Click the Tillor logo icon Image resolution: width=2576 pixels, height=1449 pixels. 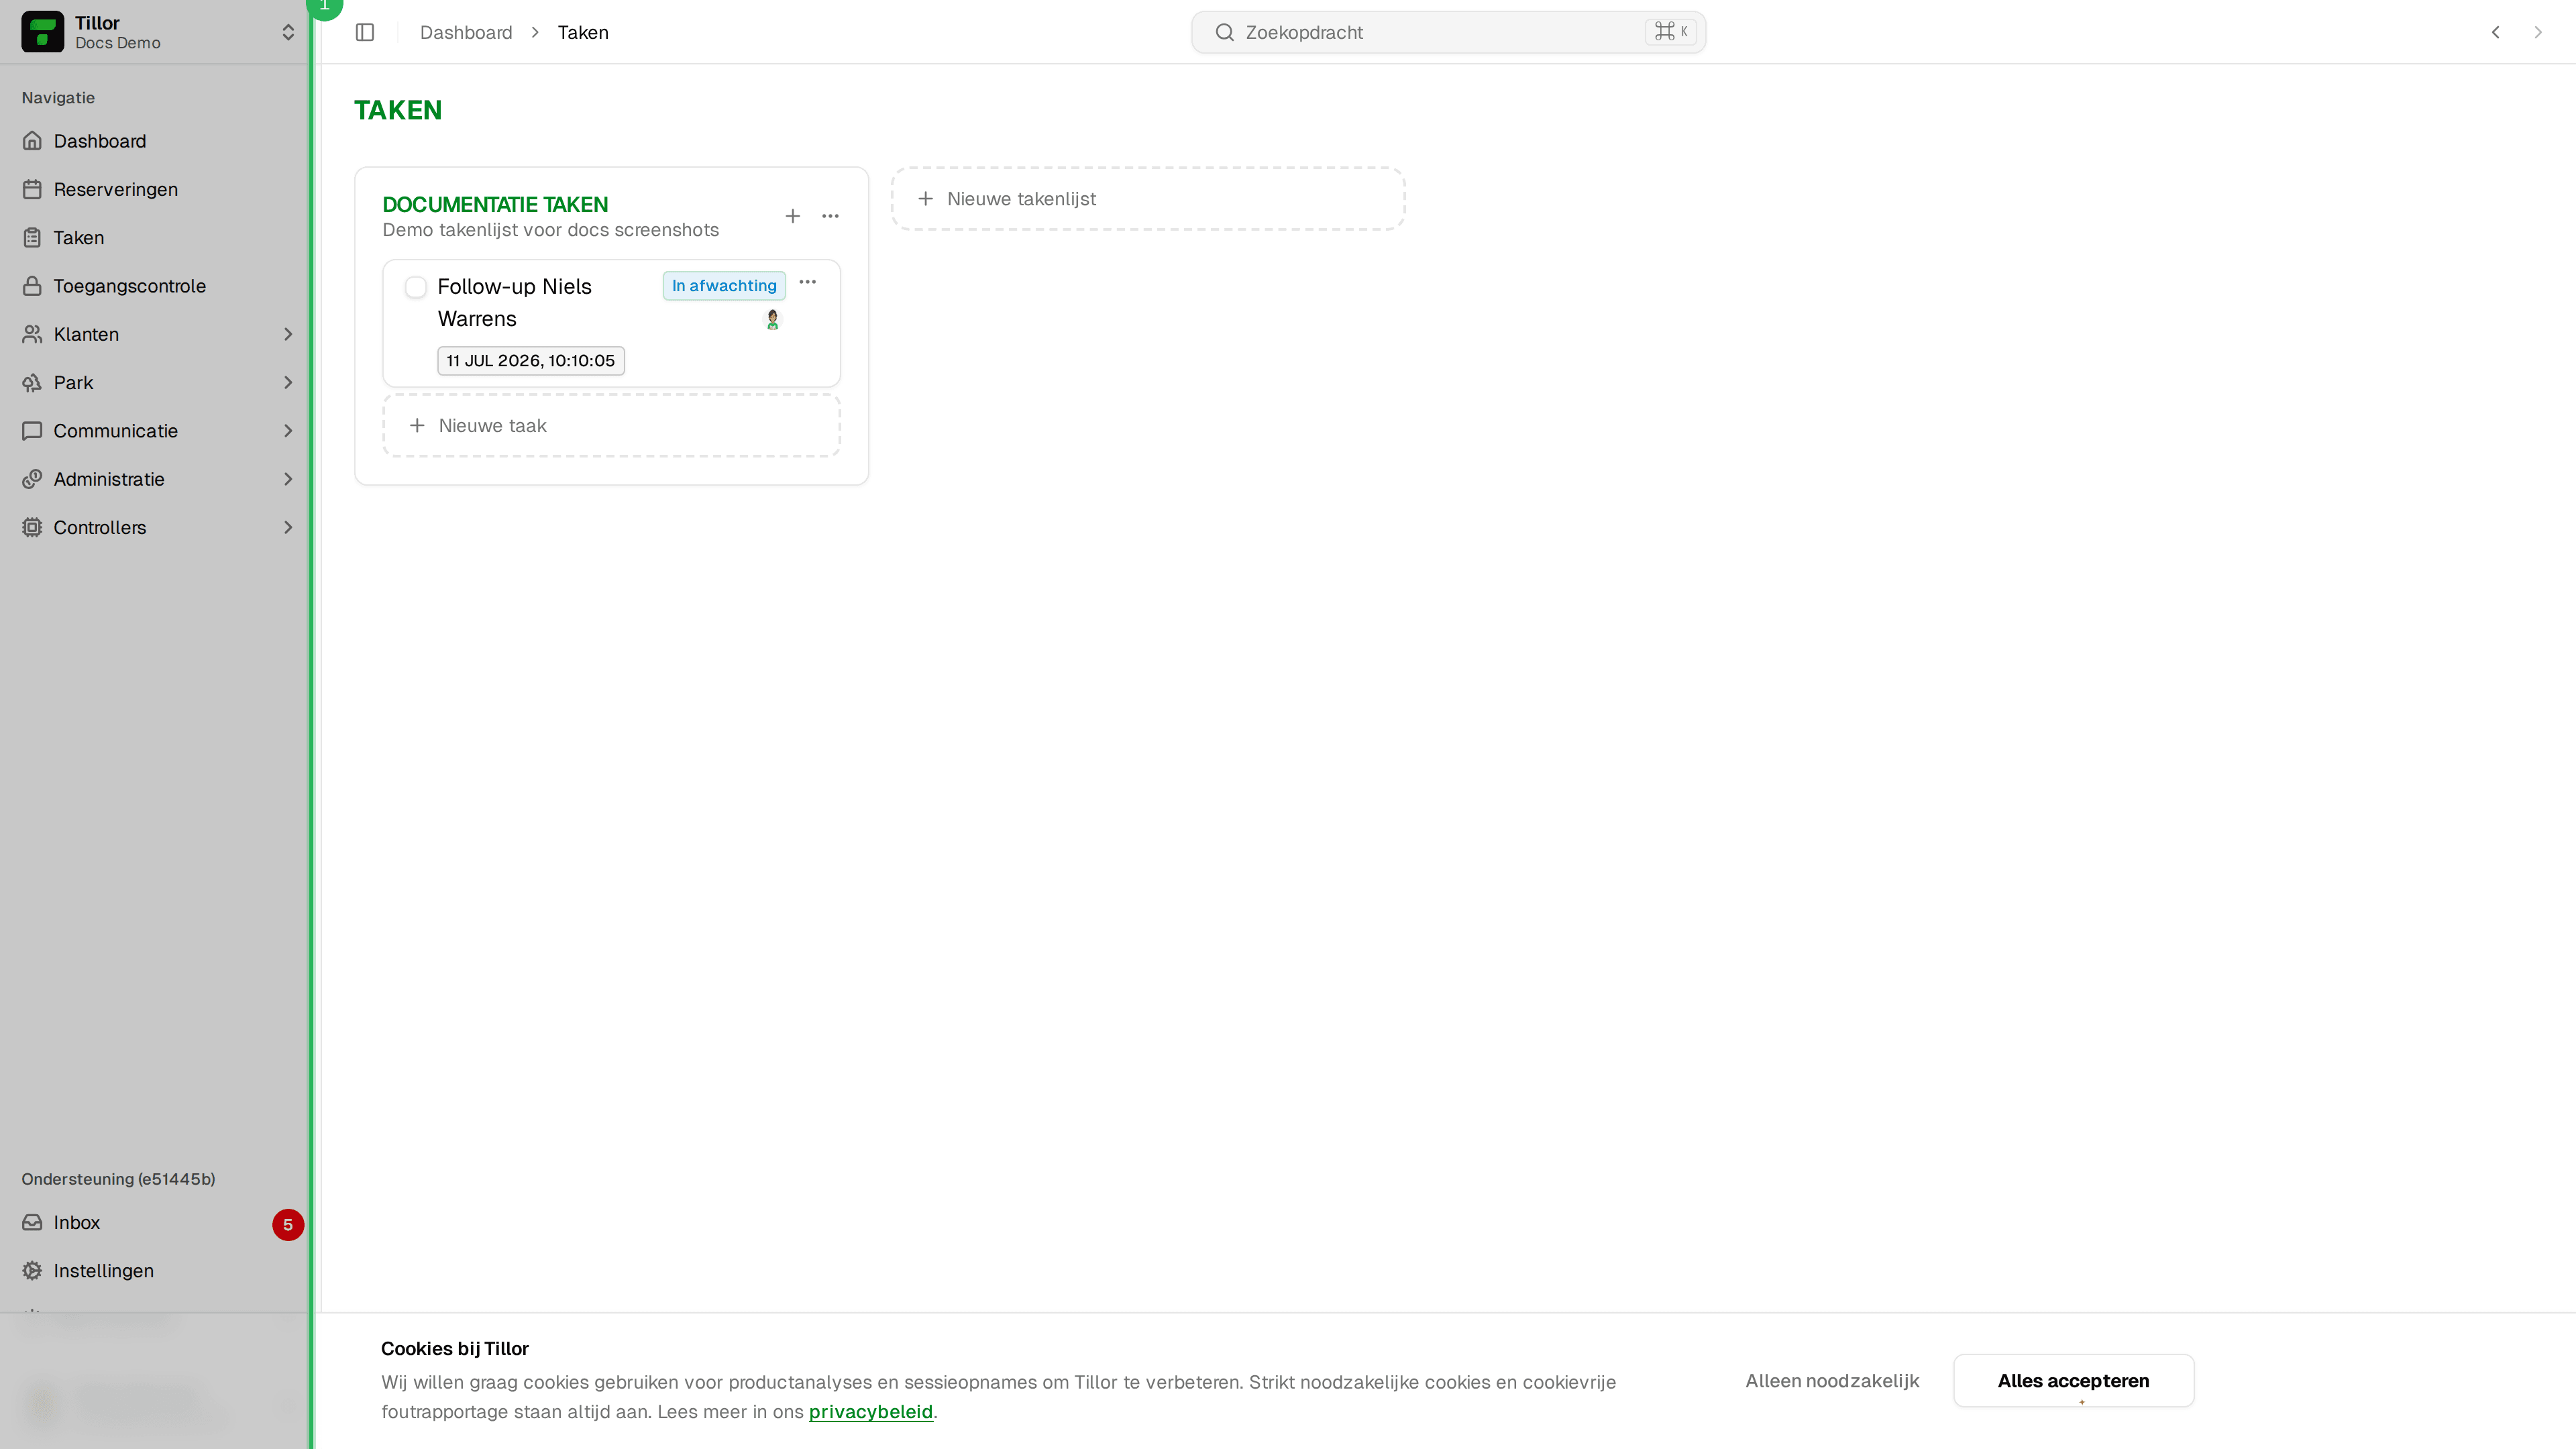coord(42,32)
